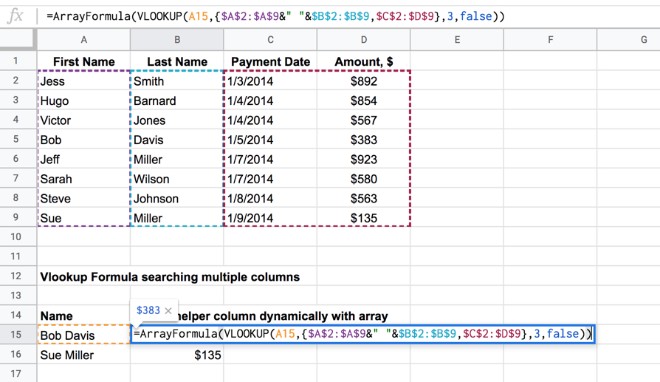Click the Last Name header cell
Screen dimensions: 660x382
pos(177,61)
